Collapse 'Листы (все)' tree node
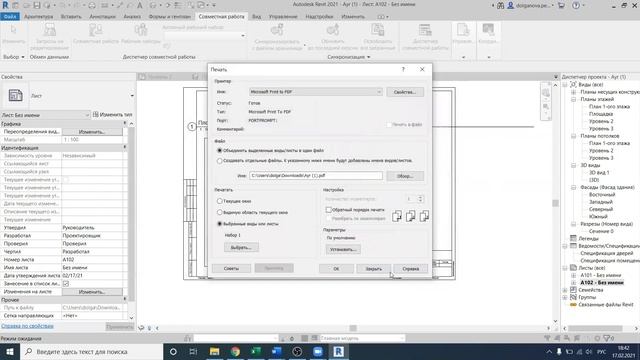 pos(565,268)
